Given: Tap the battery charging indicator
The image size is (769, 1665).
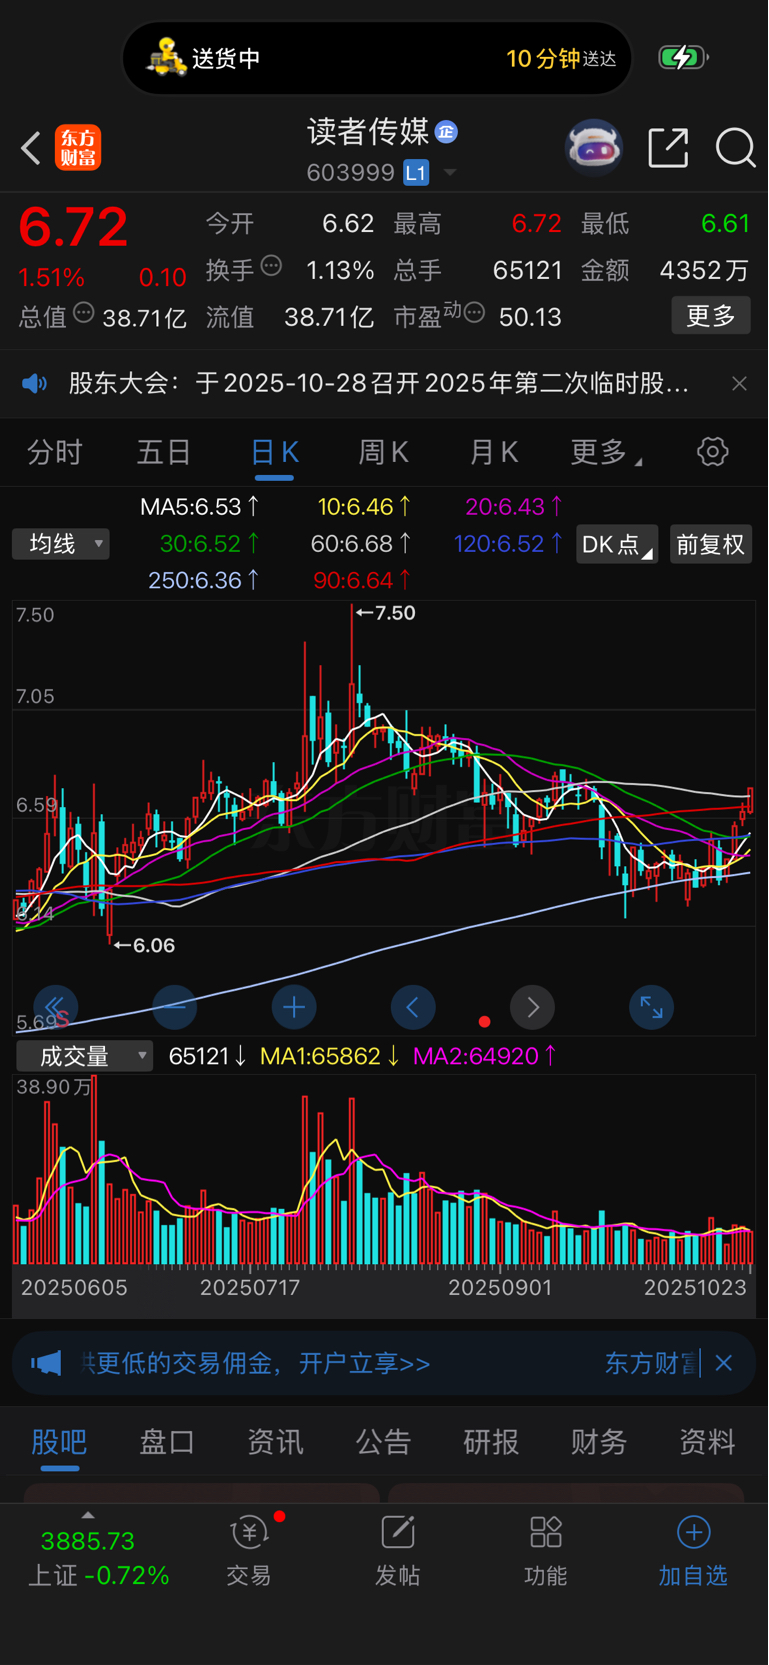Looking at the screenshot, I should point(683,57).
